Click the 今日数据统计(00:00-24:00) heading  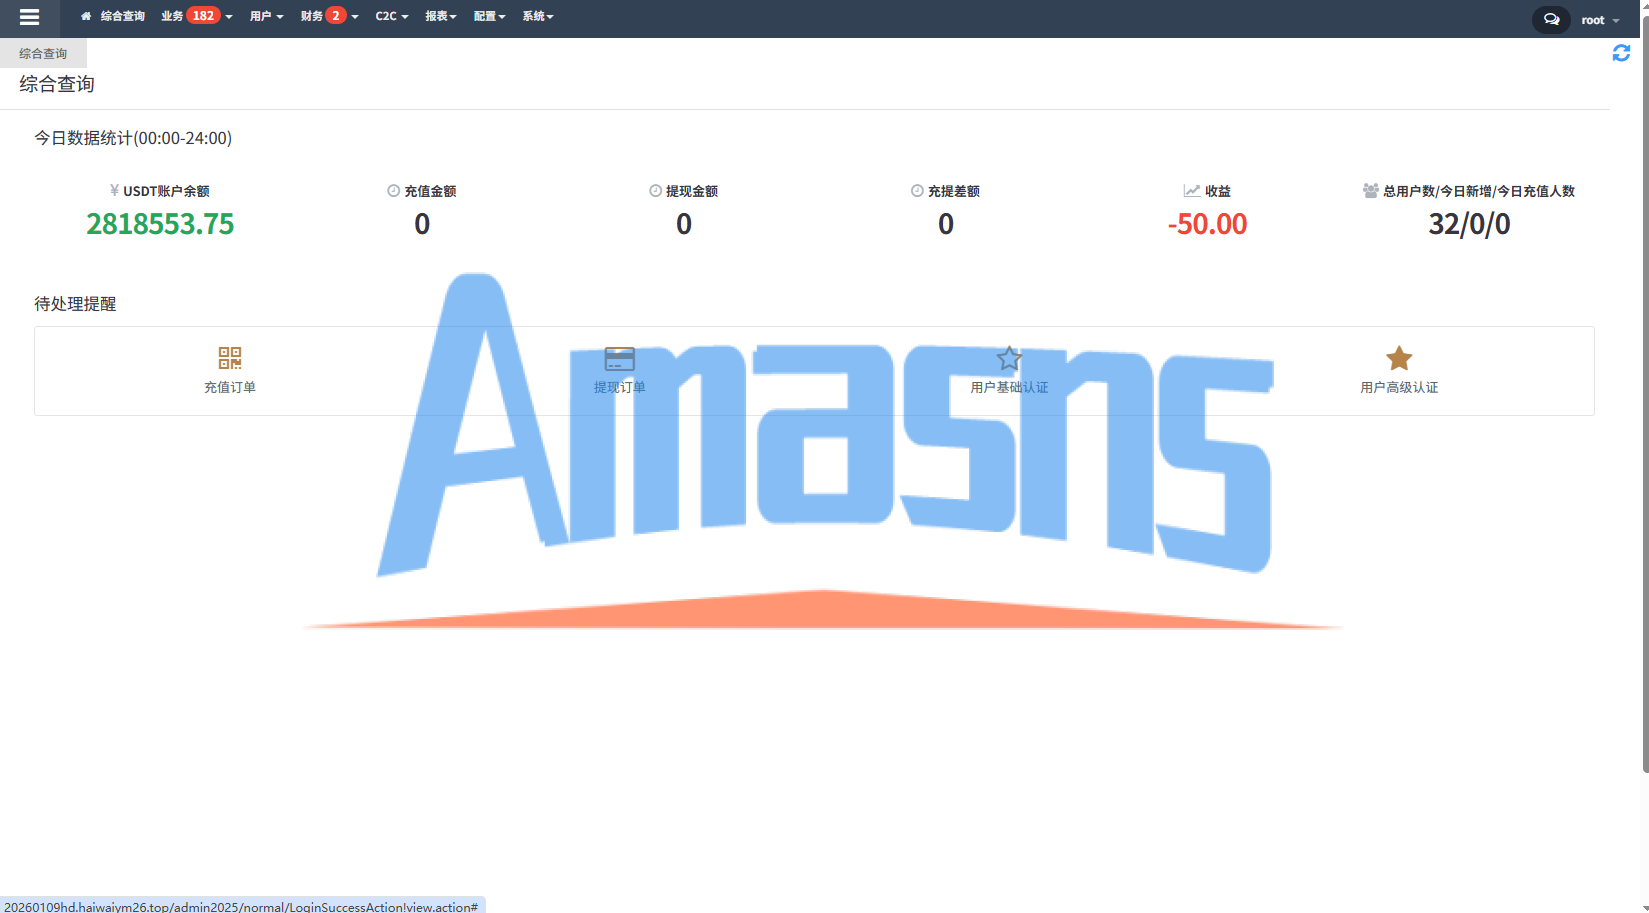[133, 138]
